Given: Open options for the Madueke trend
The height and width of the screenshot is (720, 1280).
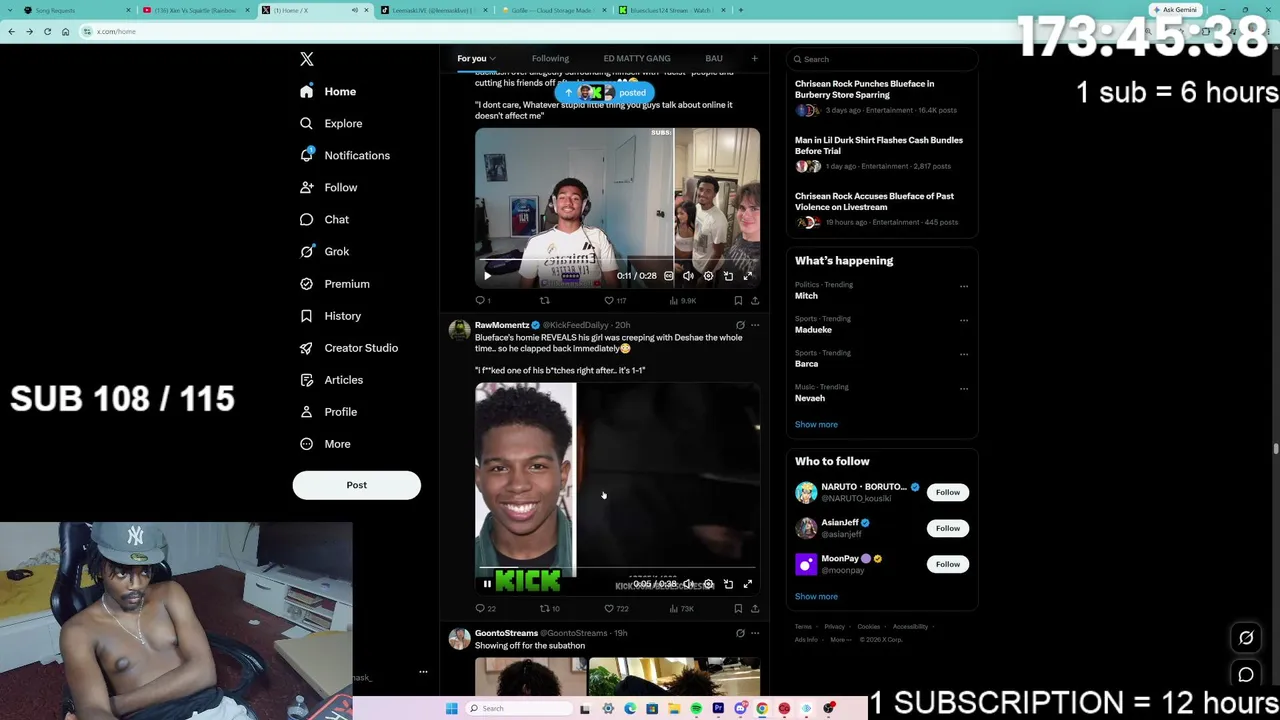Looking at the screenshot, I should tap(964, 320).
